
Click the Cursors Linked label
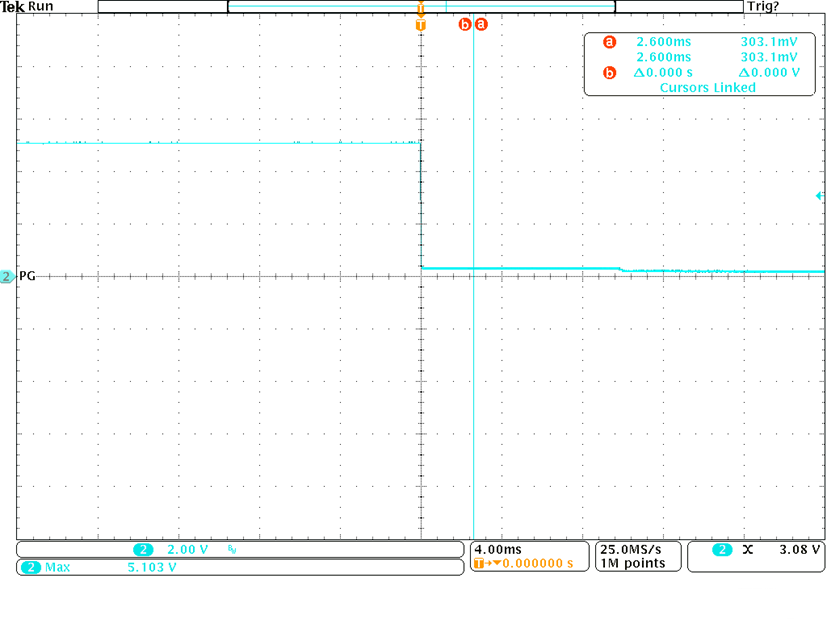707,88
